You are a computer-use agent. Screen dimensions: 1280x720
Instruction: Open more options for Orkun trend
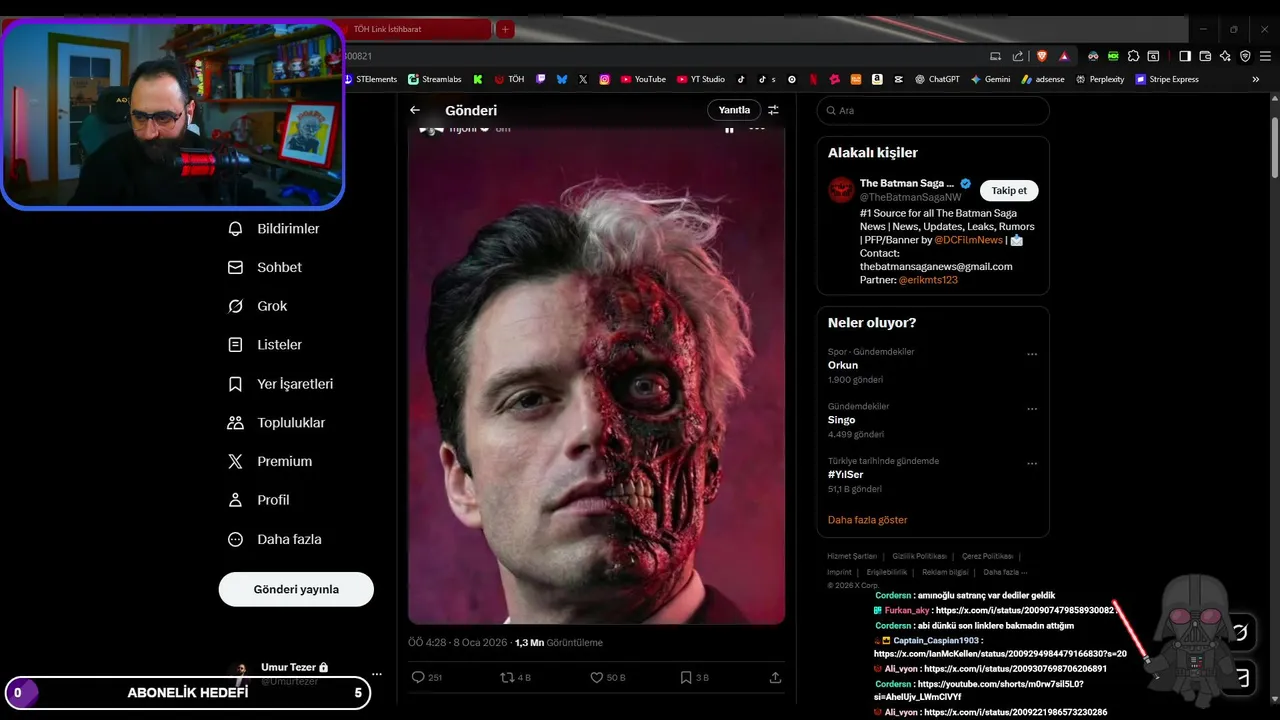[1032, 354]
